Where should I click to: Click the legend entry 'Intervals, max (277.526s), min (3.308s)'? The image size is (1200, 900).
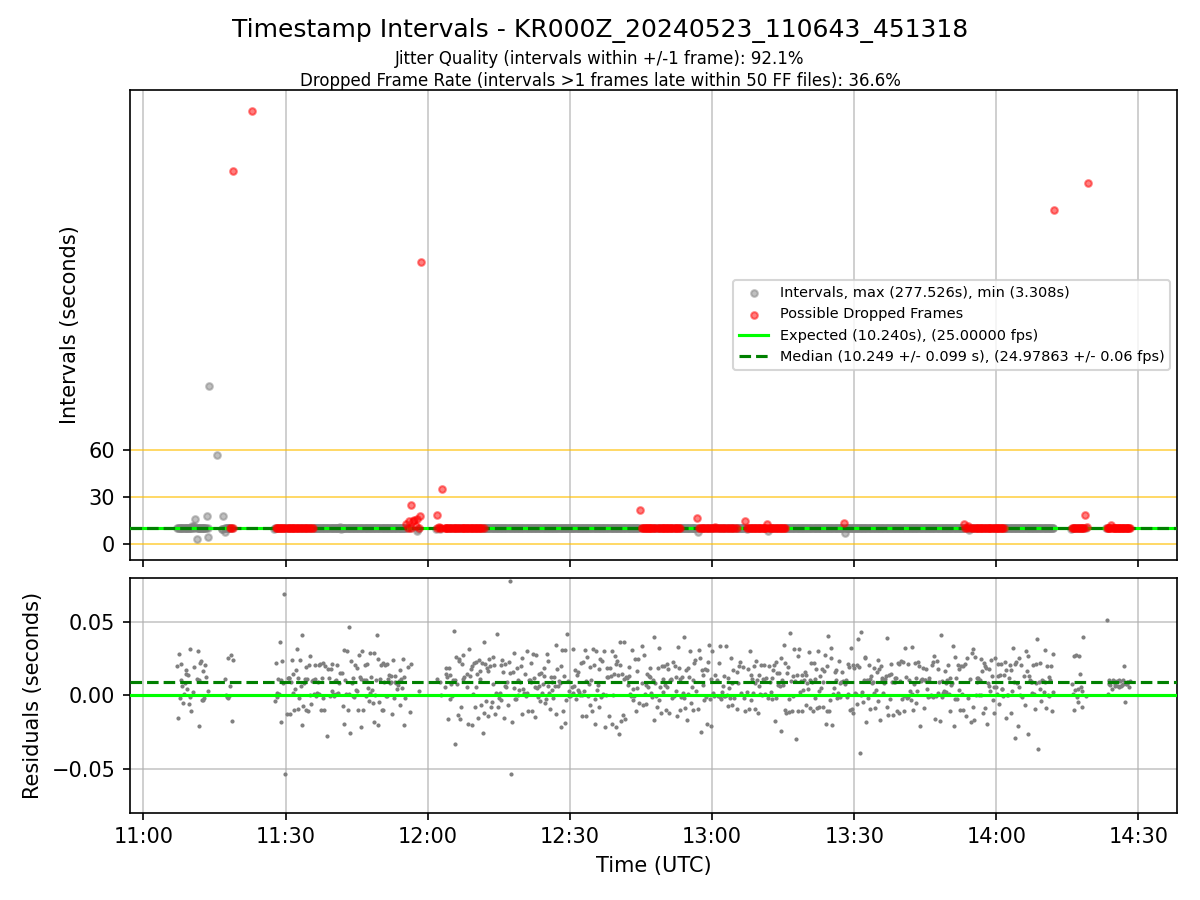click(x=924, y=292)
